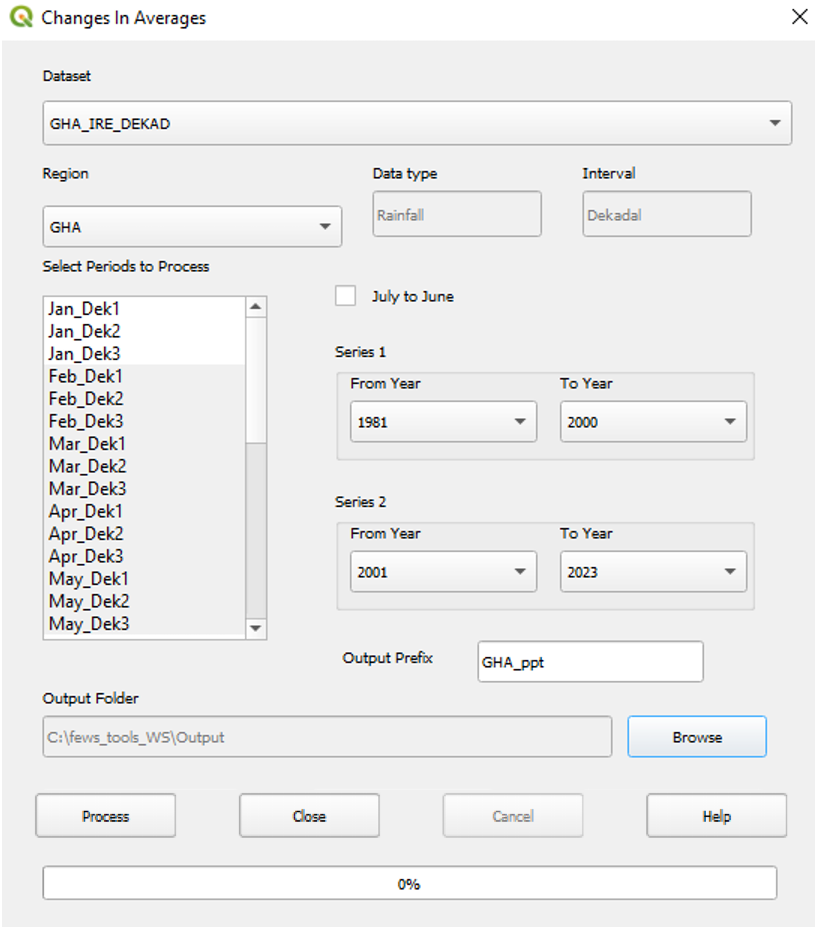Expand Series 2 From Year dropdown
Image resolution: width=816 pixels, height=928 pixels.
point(443,572)
